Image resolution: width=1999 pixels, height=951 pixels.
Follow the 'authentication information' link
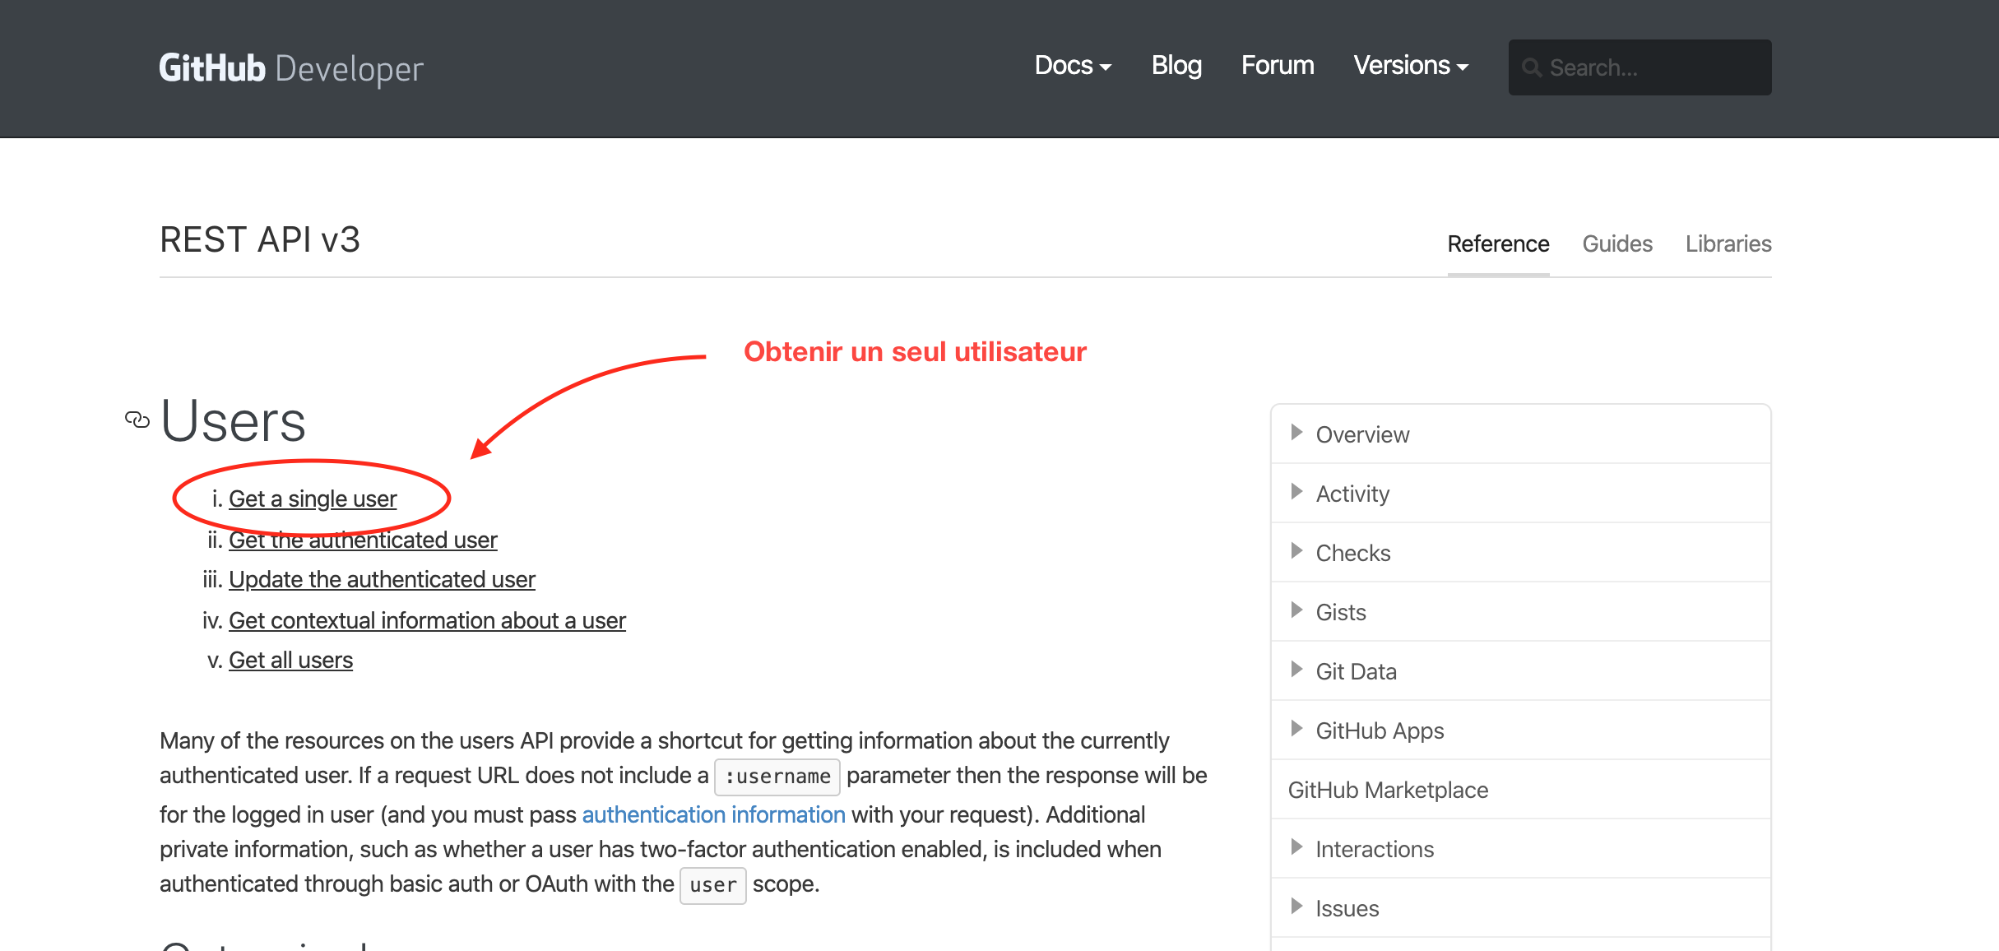pyautogui.click(x=713, y=815)
